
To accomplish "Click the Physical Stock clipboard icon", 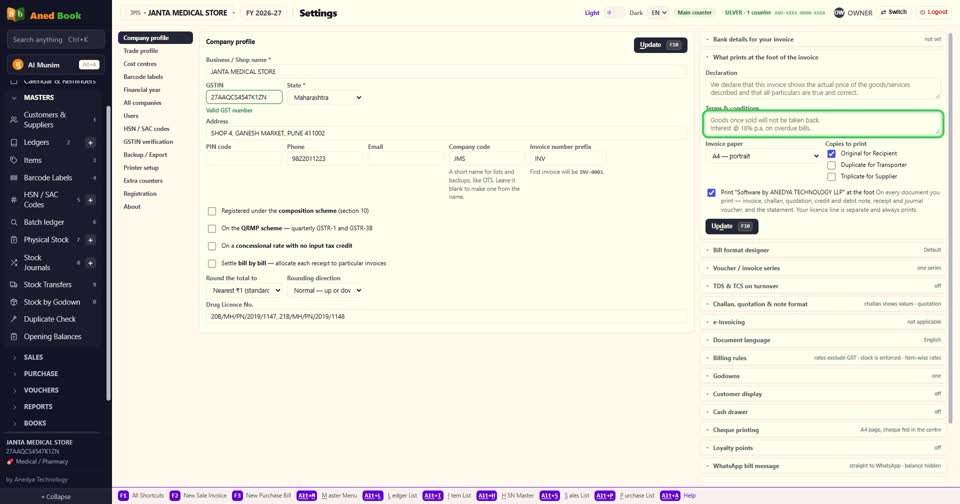I will pyautogui.click(x=13, y=240).
